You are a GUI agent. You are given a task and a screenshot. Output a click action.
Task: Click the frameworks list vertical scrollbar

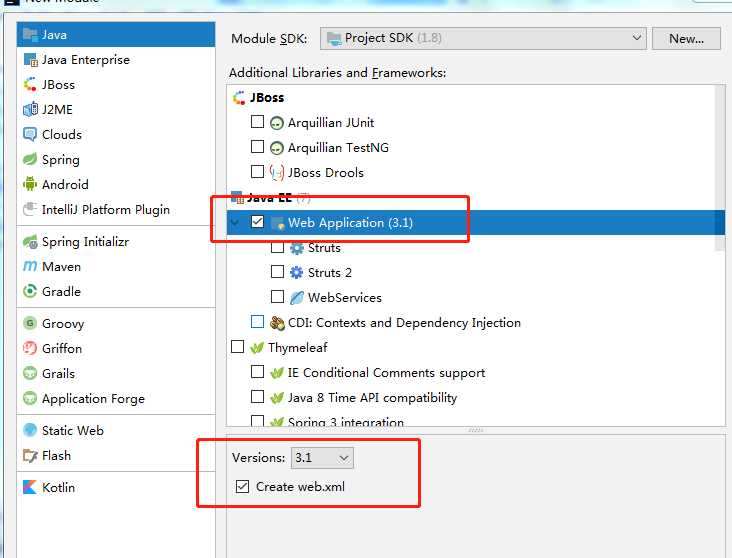pyautogui.click(x=720, y=168)
